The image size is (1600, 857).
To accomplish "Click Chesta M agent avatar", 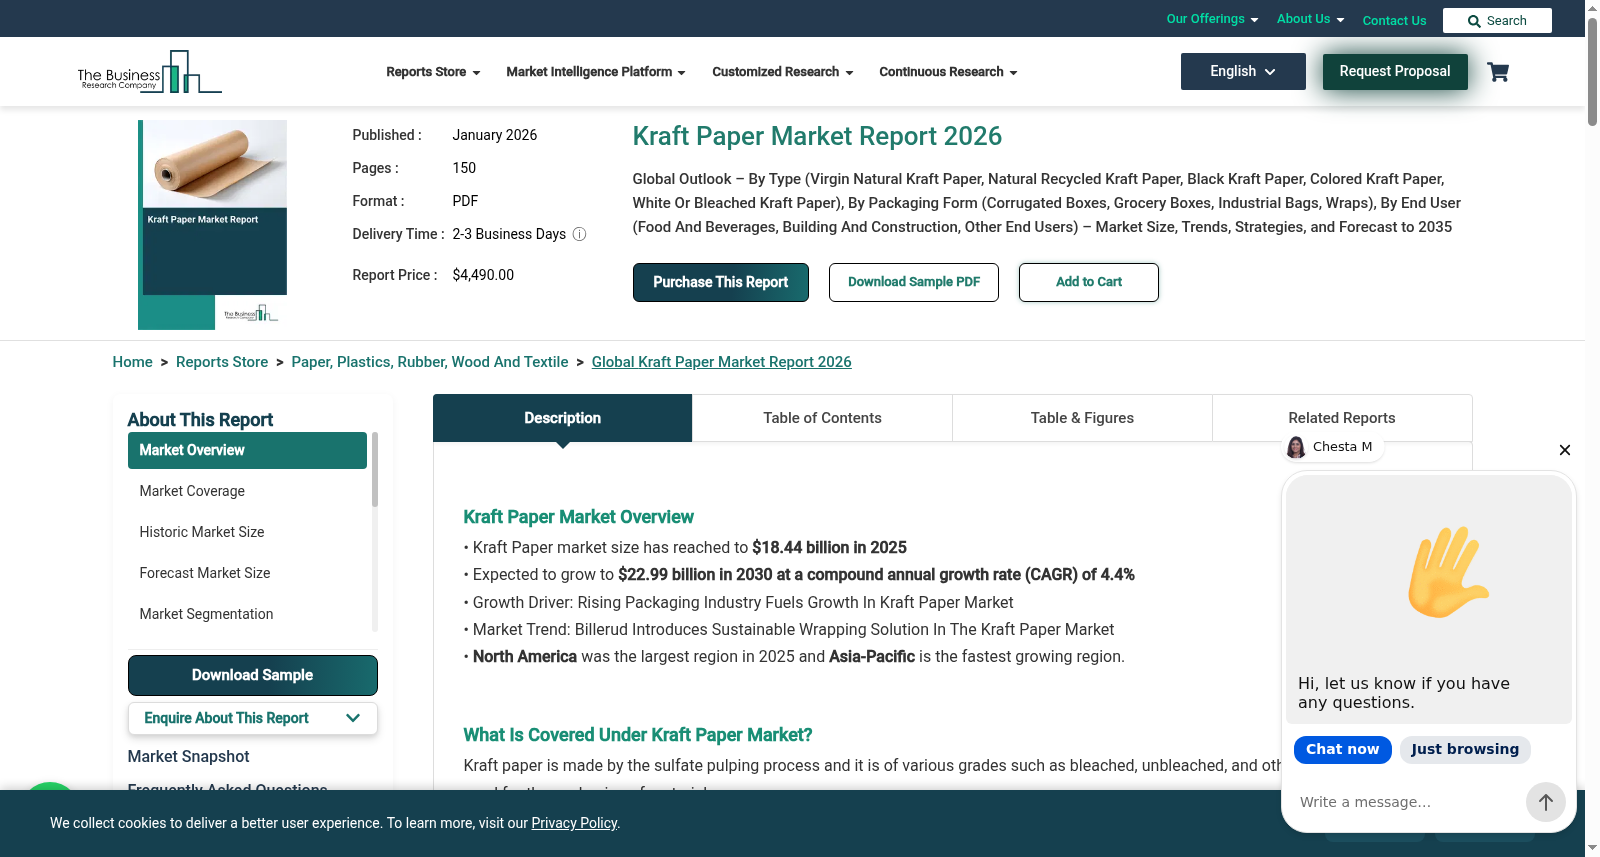I will (x=1296, y=447).
